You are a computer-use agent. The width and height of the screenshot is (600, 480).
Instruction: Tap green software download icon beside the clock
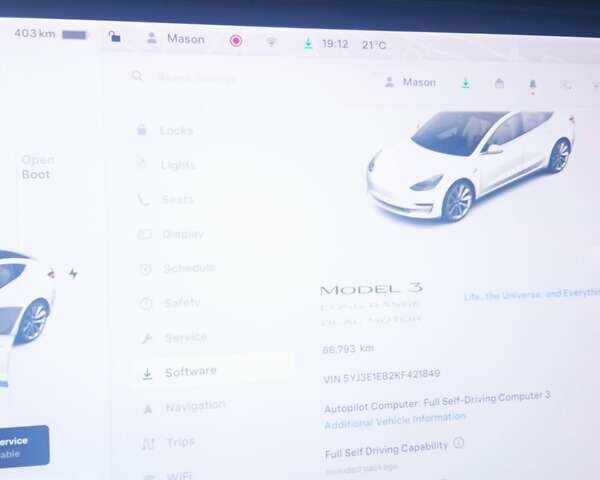tap(308, 44)
